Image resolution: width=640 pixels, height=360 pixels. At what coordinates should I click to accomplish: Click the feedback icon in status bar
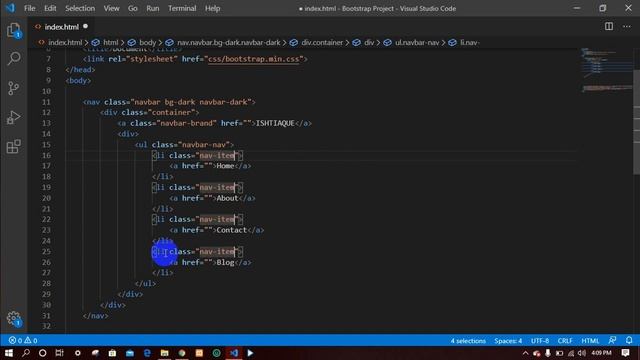coord(612,340)
